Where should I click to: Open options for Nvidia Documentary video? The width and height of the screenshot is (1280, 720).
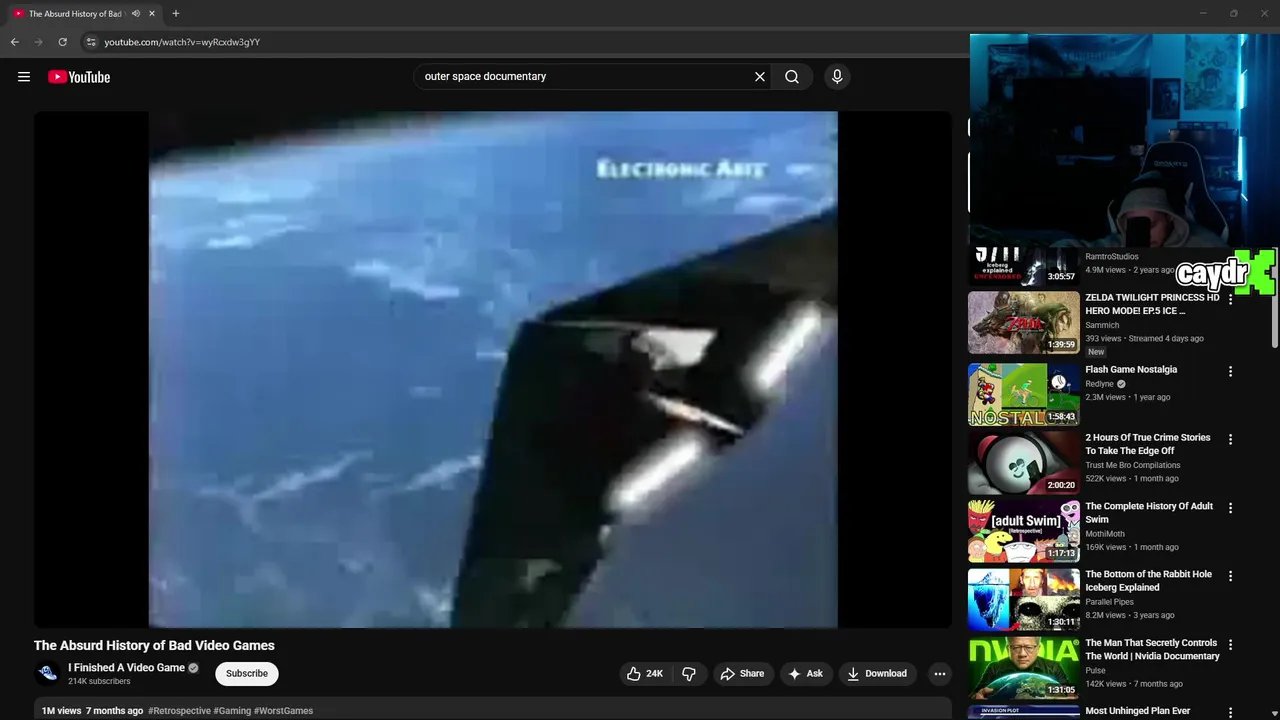1231,645
